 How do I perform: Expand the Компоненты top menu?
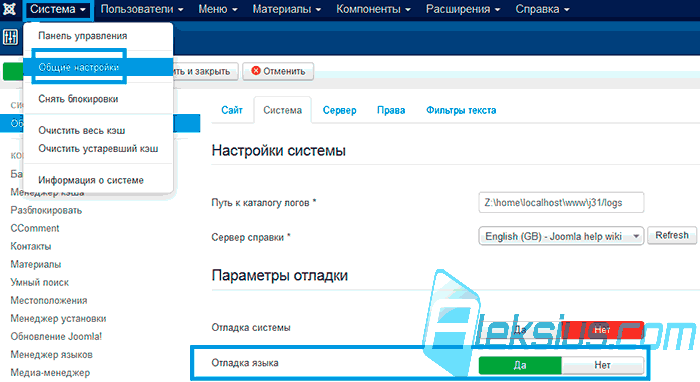pyautogui.click(x=373, y=9)
